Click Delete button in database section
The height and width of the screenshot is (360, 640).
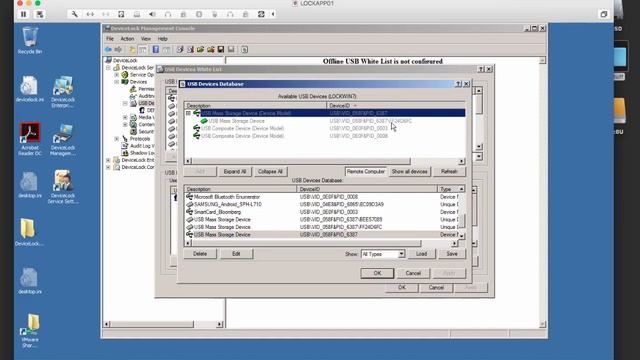(x=200, y=254)
